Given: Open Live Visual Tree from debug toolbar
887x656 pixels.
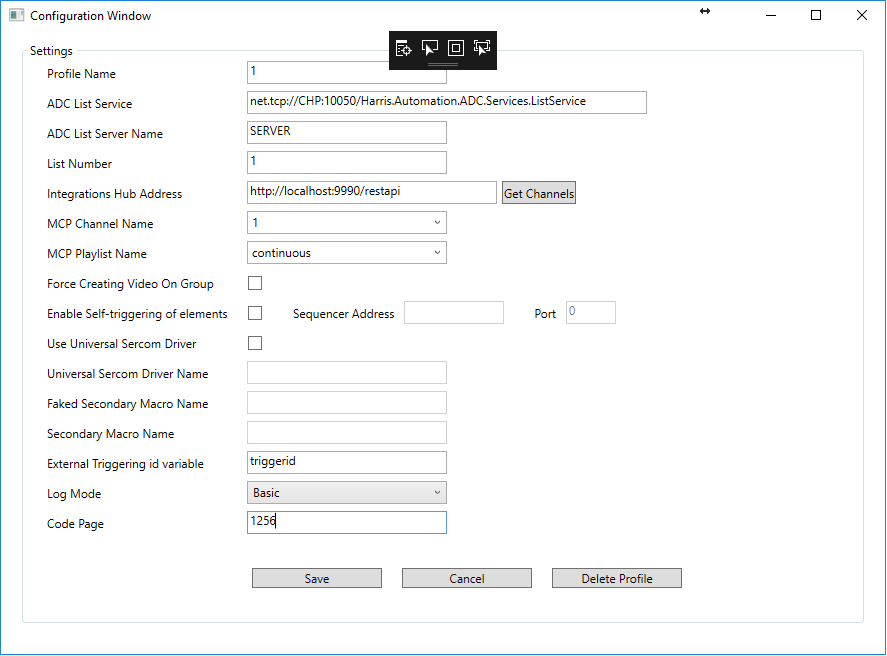Looking at the screenshot, I should [x=403, y=48].
